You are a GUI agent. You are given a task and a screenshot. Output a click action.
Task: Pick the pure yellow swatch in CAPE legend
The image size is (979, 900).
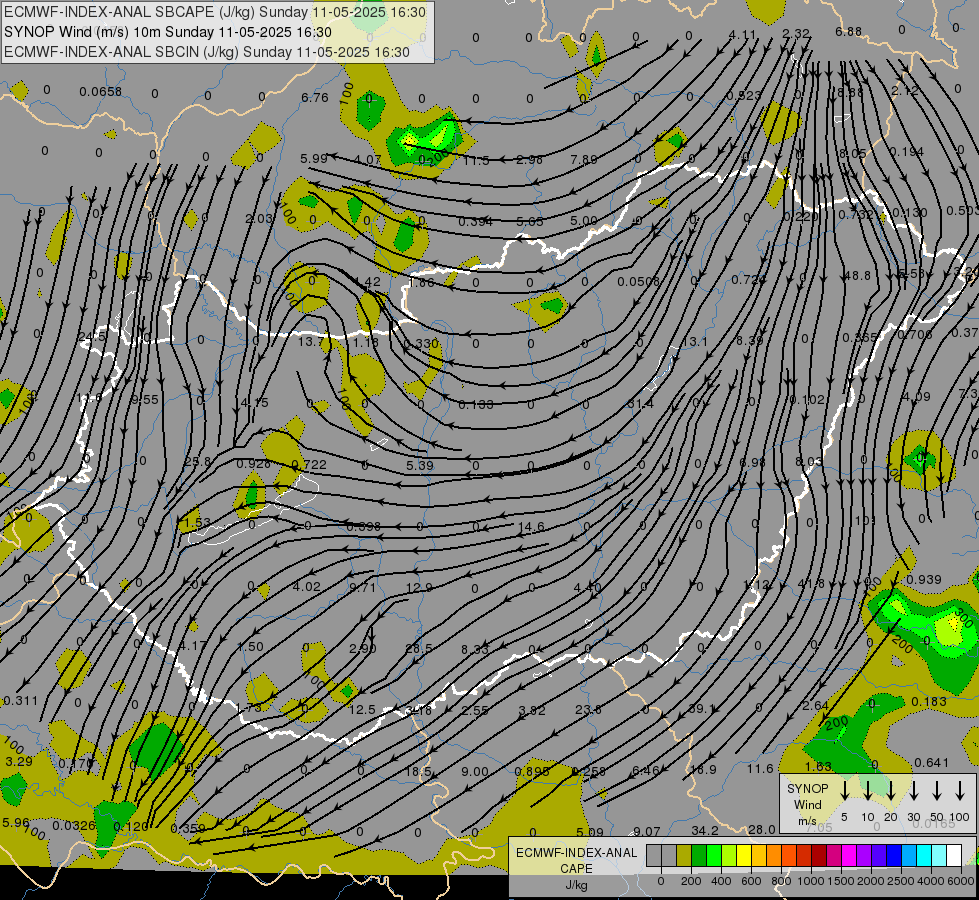click(x=744, y=856)
